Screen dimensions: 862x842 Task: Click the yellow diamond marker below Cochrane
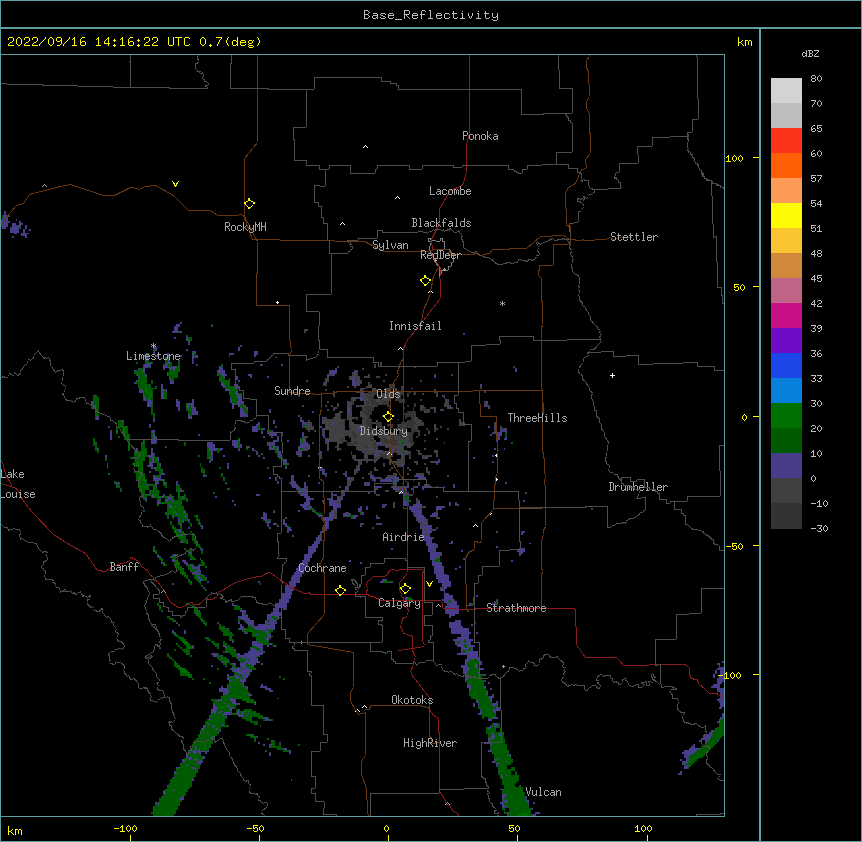(340, 590)
